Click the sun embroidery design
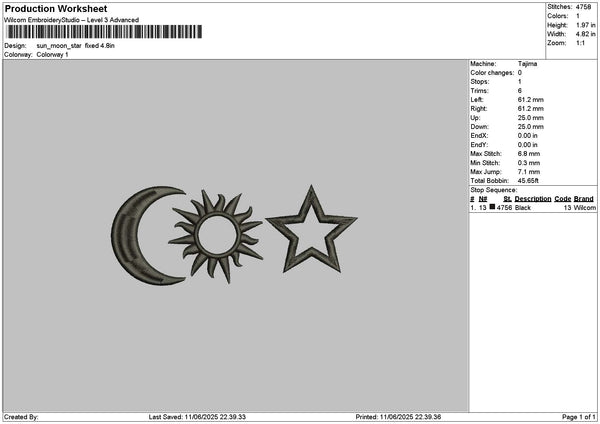The width and height of the screenshot is (600, 424). tap(216, 236)
